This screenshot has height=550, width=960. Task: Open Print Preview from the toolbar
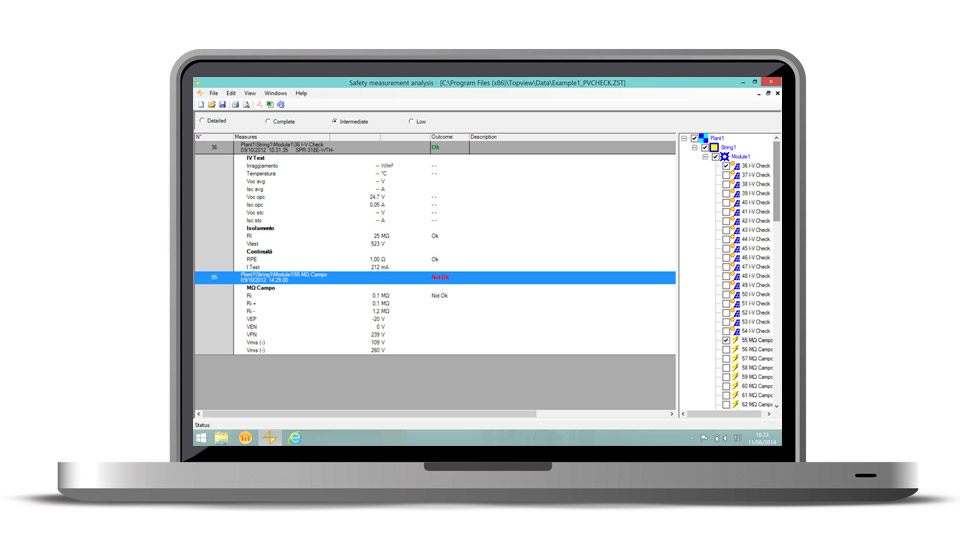[246, 104]
